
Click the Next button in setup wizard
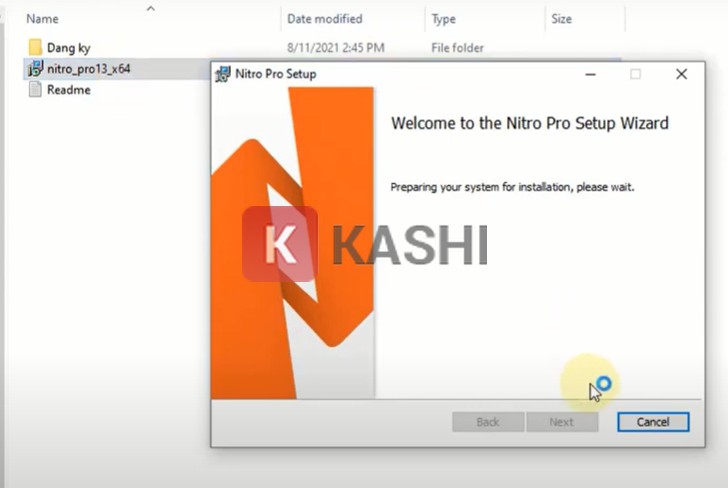click(x=562, y=422)
